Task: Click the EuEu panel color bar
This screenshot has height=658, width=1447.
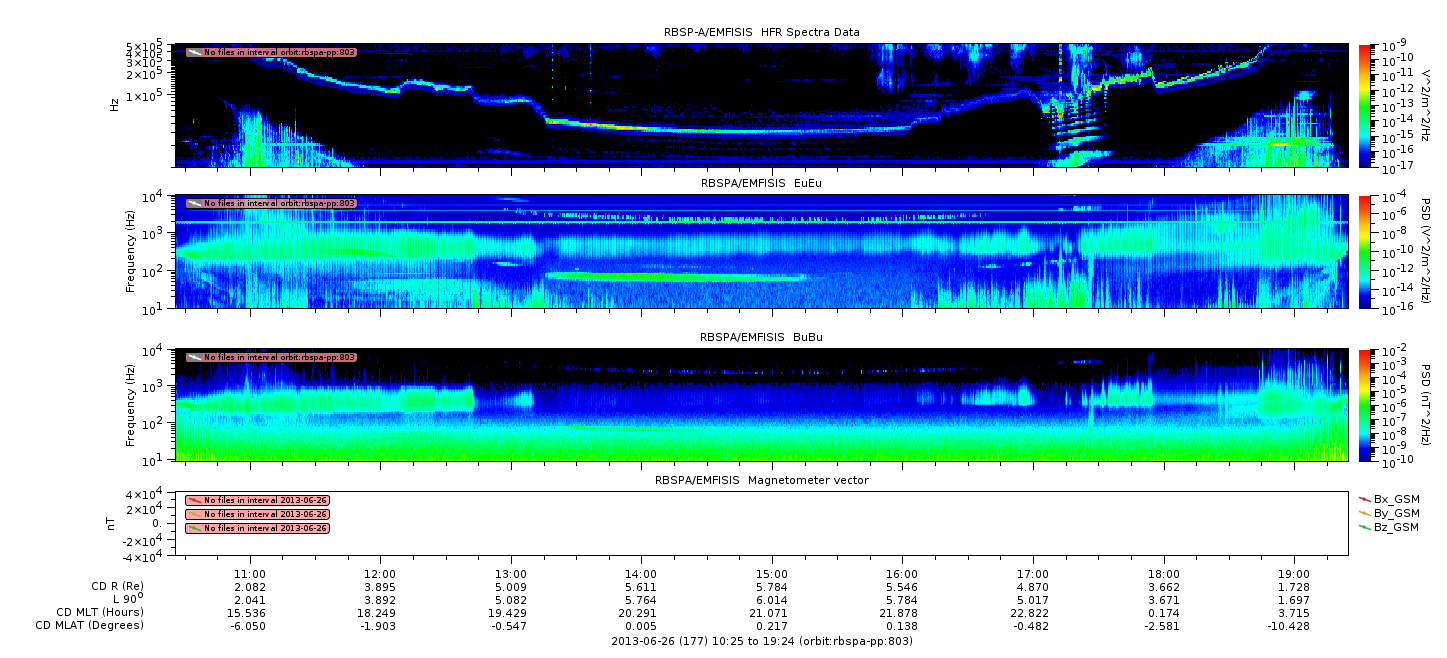Action: [x=1365, y=251]
